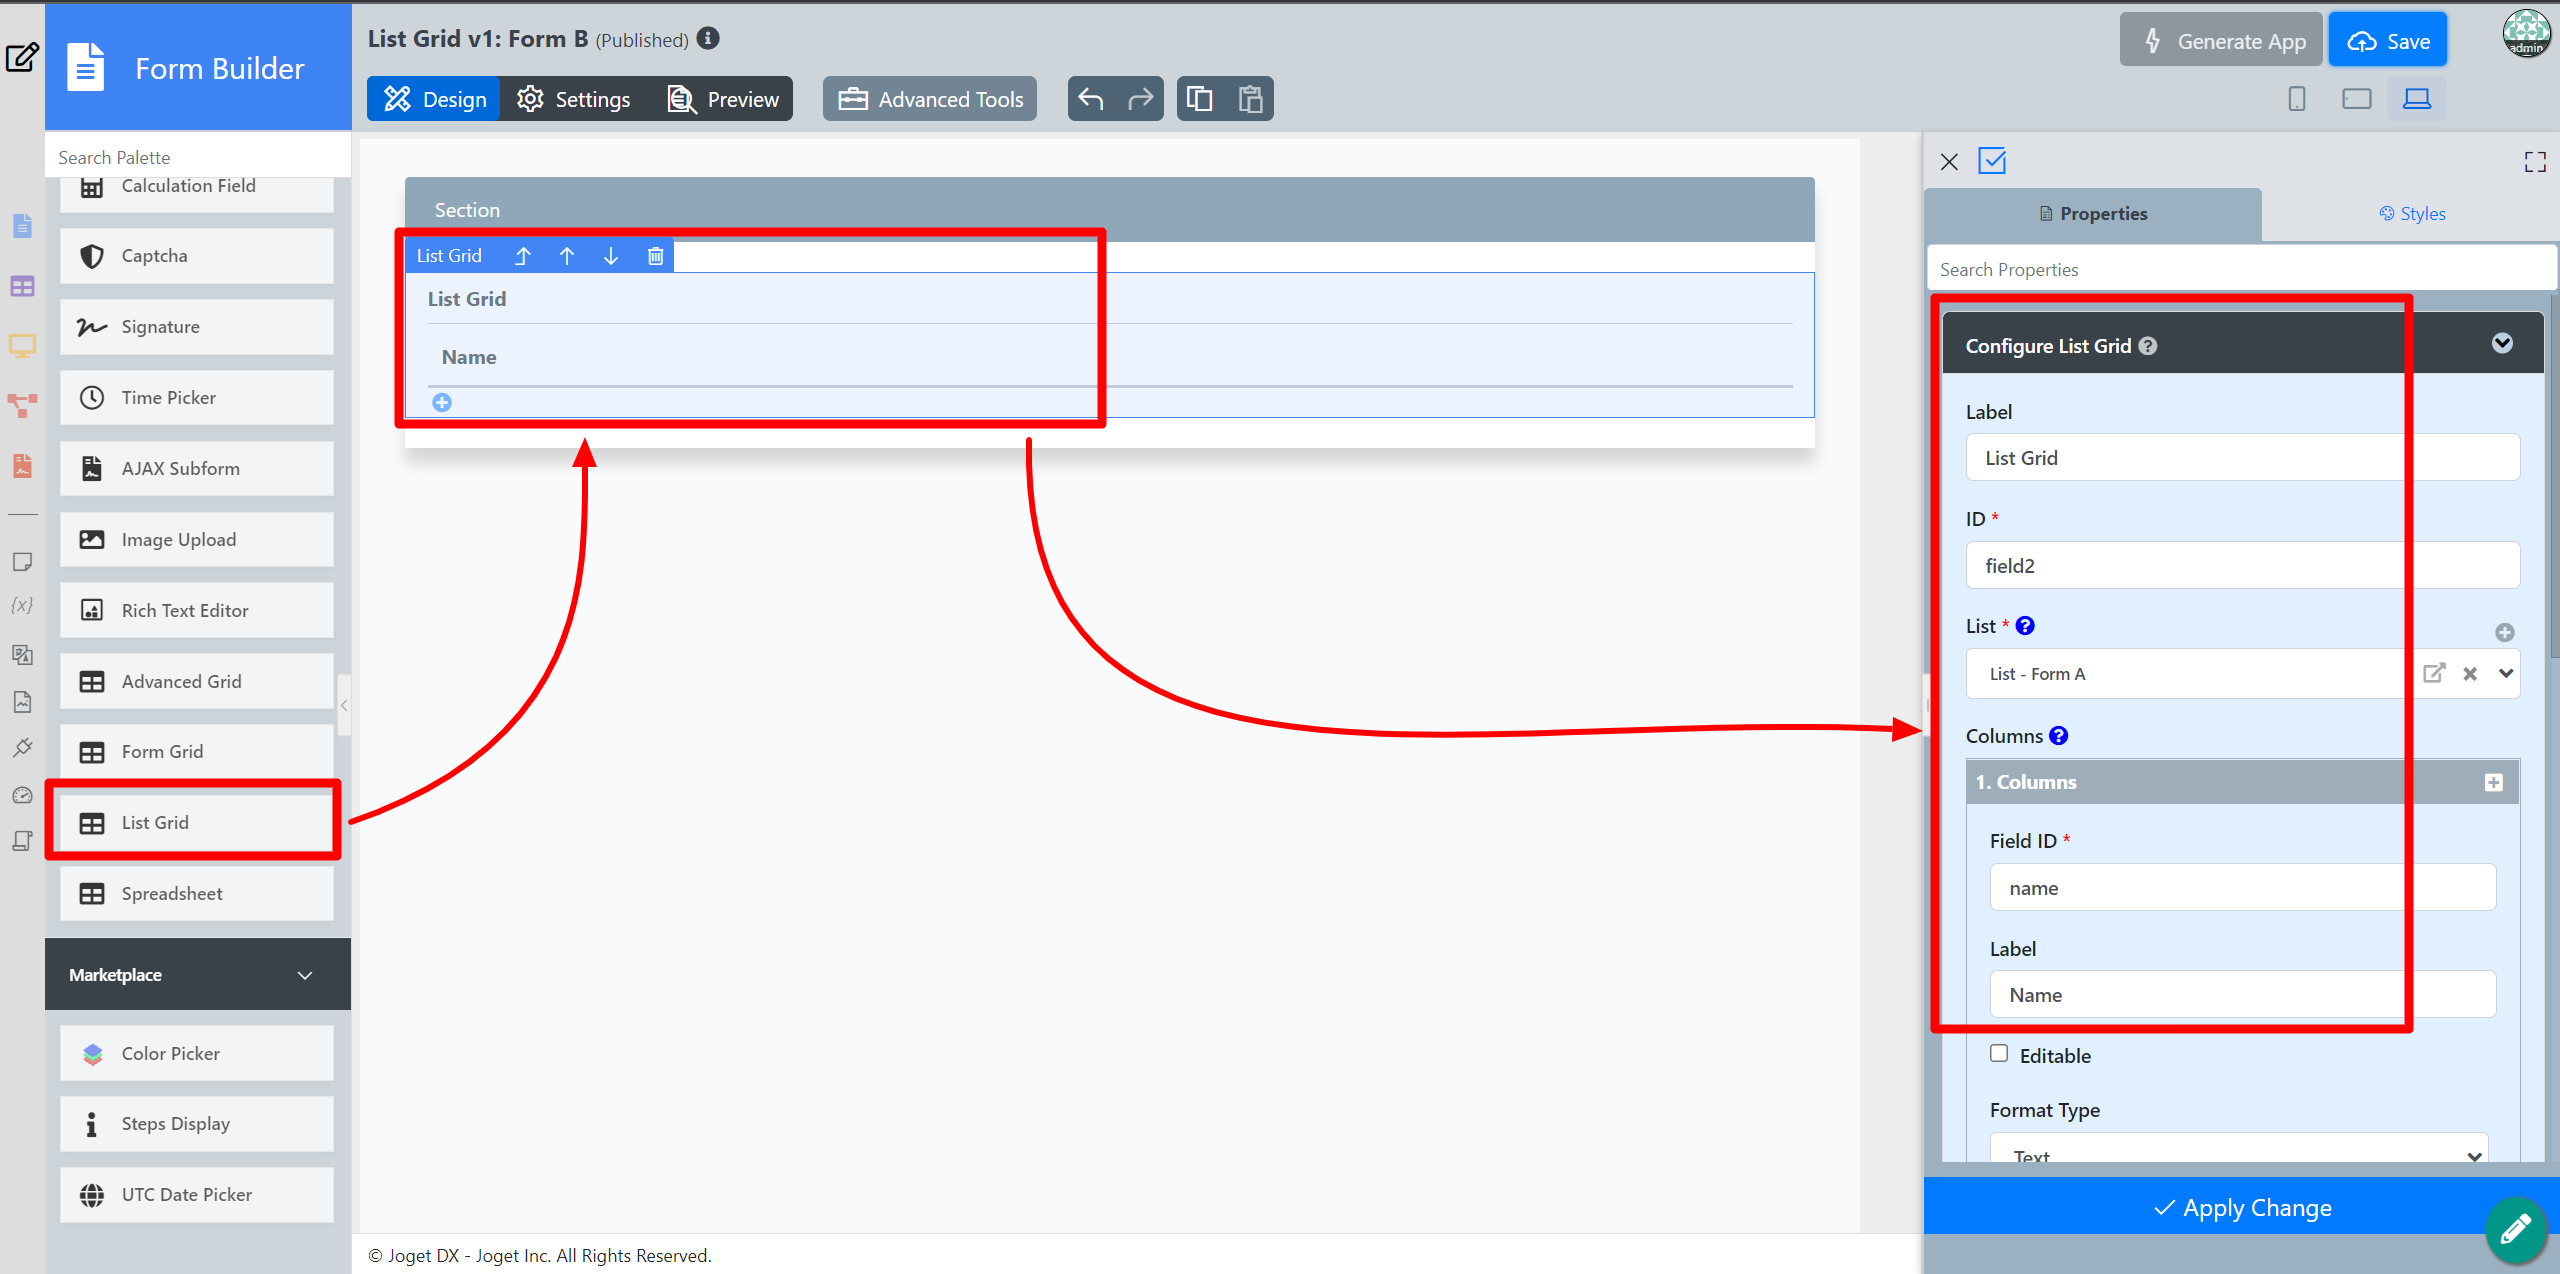The image size is (2560, 1274).
Task: Enable the Editable checkbox
Action: (1999, 1053)
